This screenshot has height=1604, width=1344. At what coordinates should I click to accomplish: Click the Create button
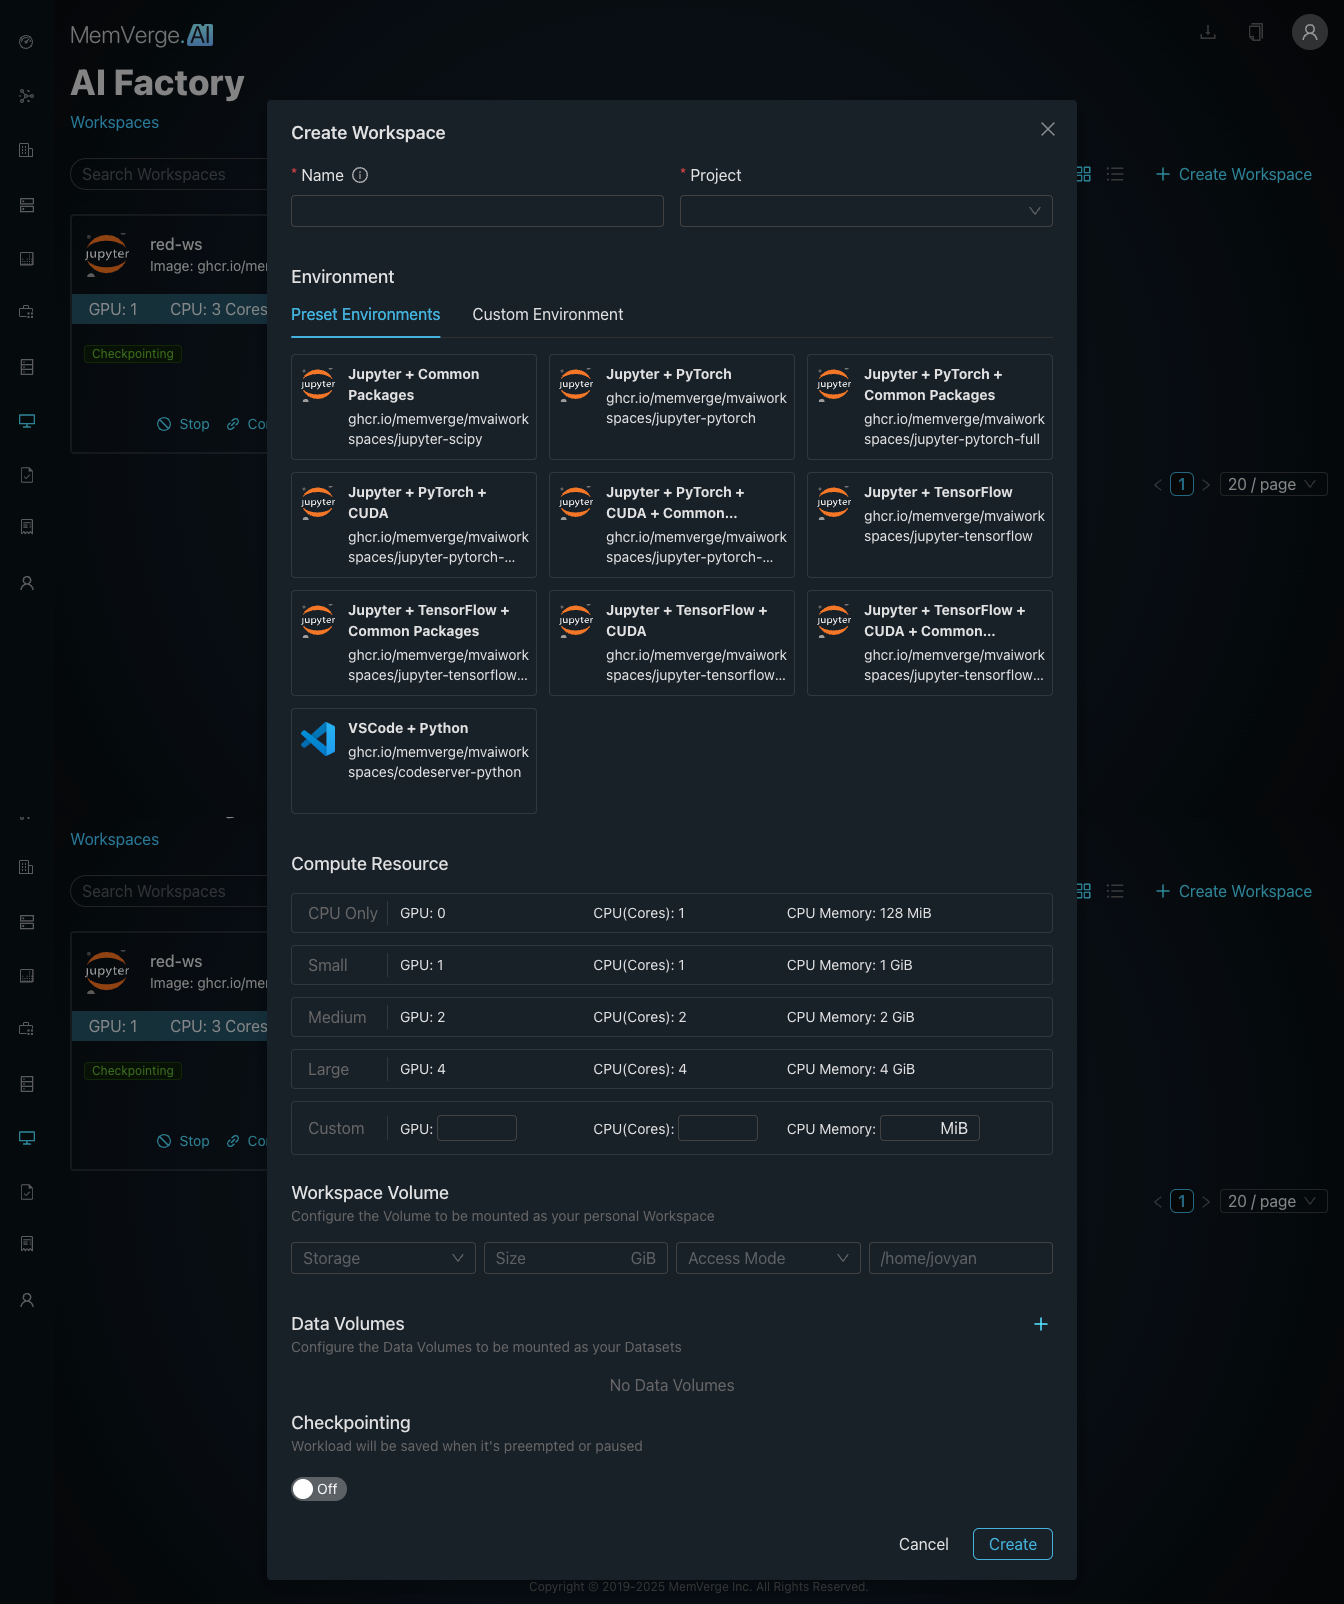1012,1544
